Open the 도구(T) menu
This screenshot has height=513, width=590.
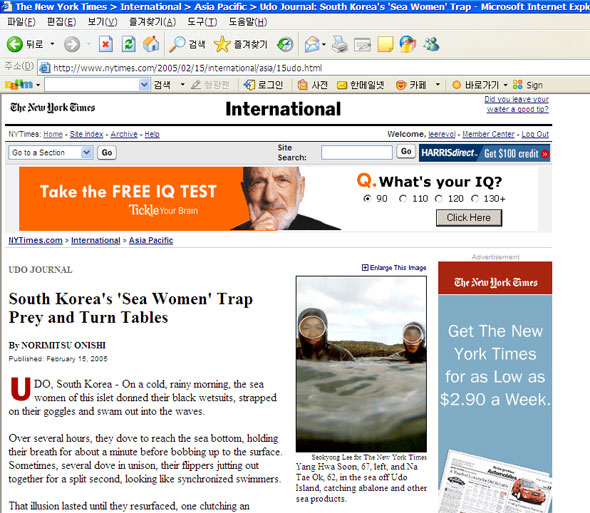coord(202,22)
